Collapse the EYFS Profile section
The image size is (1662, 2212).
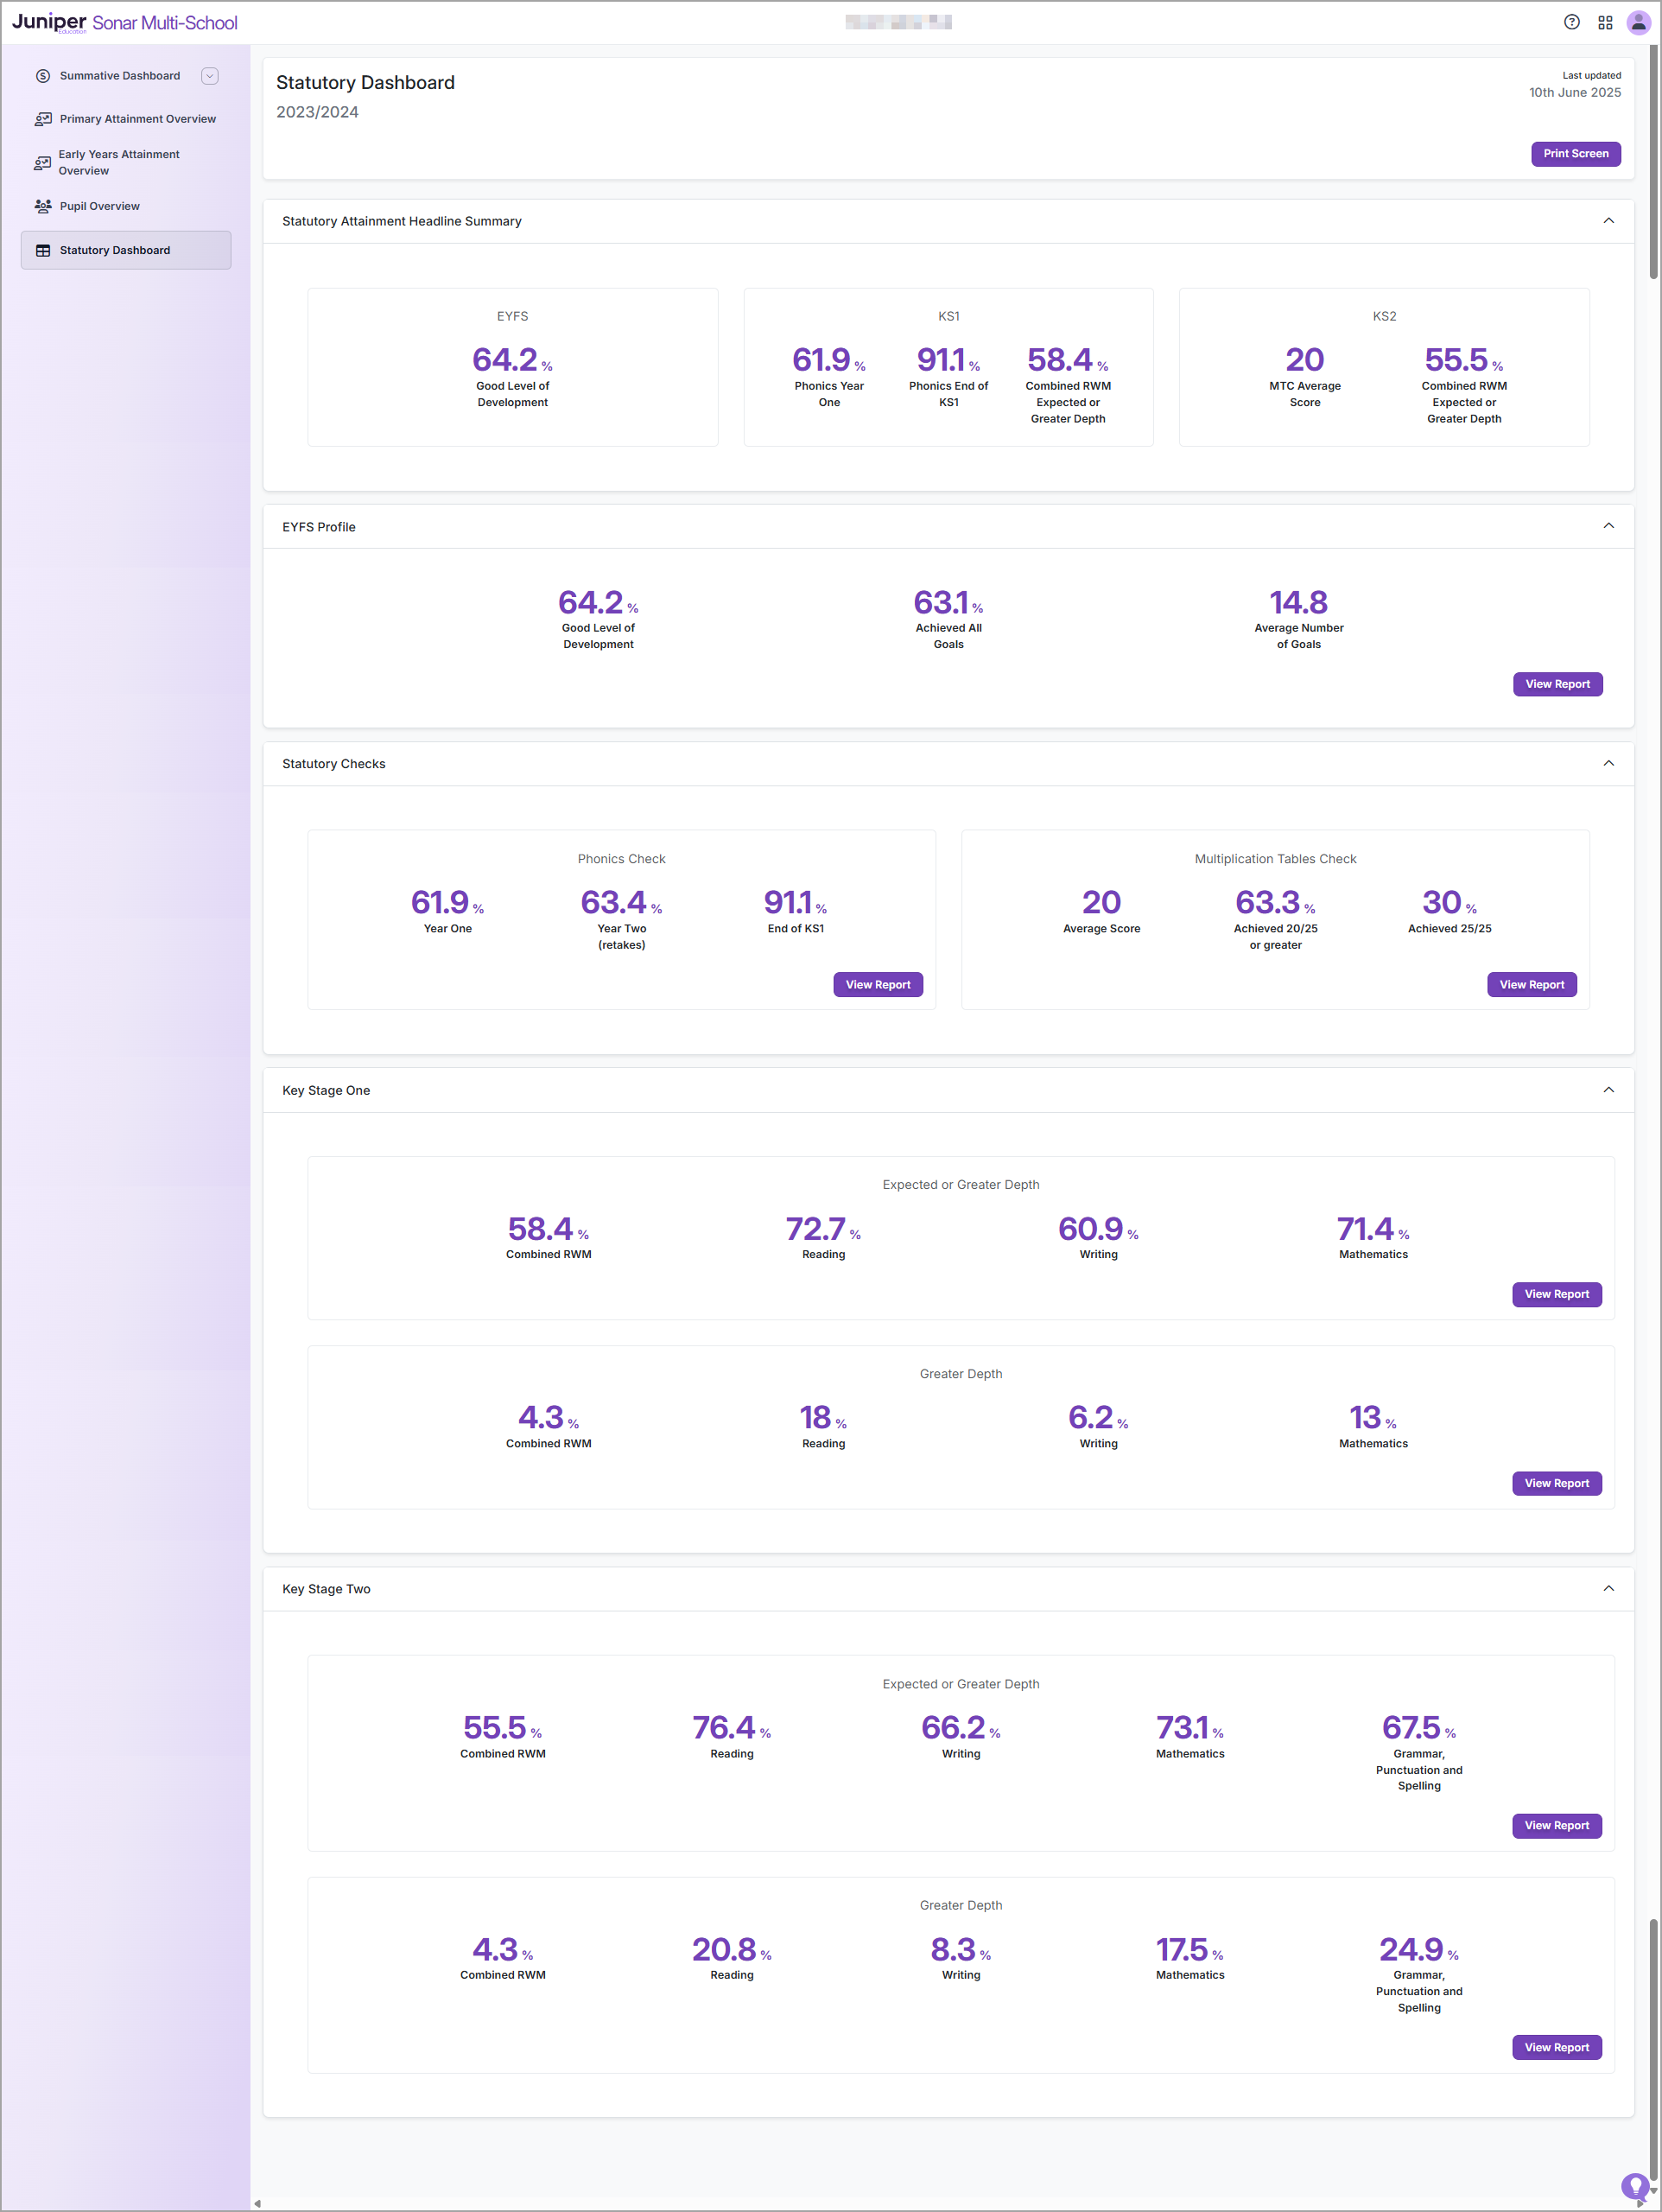tap(1608, 526)
